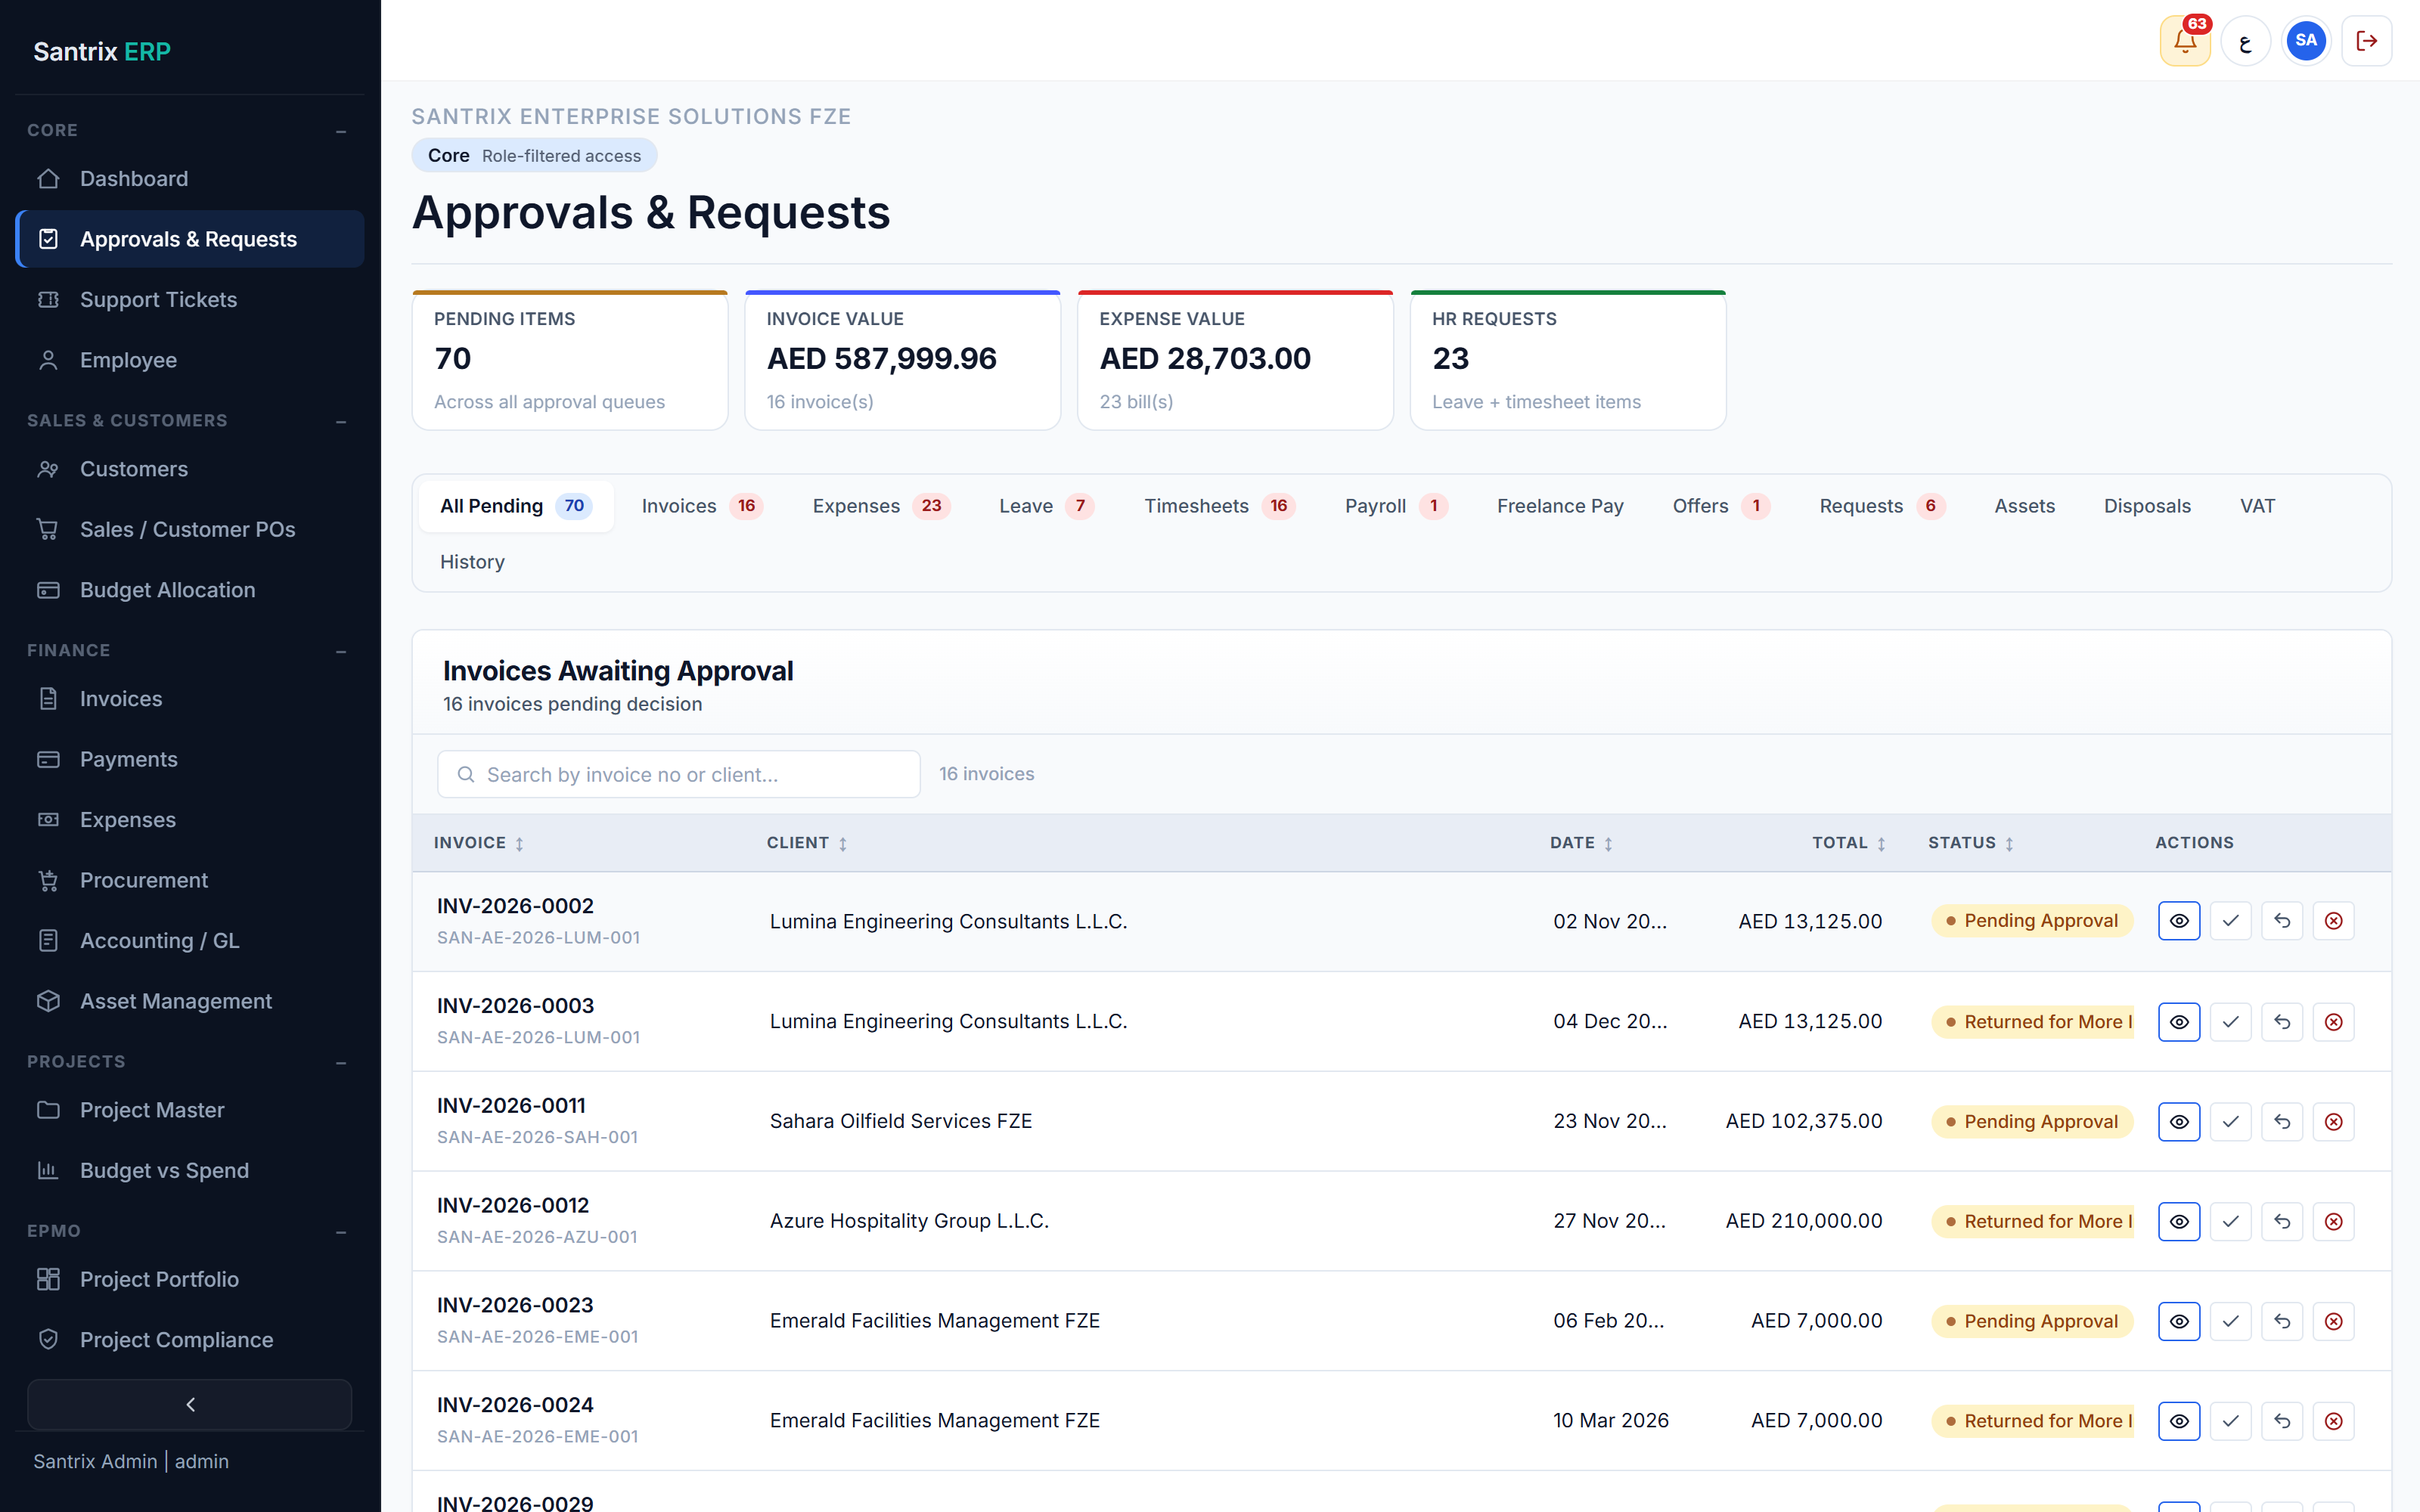Preview invoice INV-2026-0023 with eye icon
2420x1512 pixels.
[x=2179, y=1321]
